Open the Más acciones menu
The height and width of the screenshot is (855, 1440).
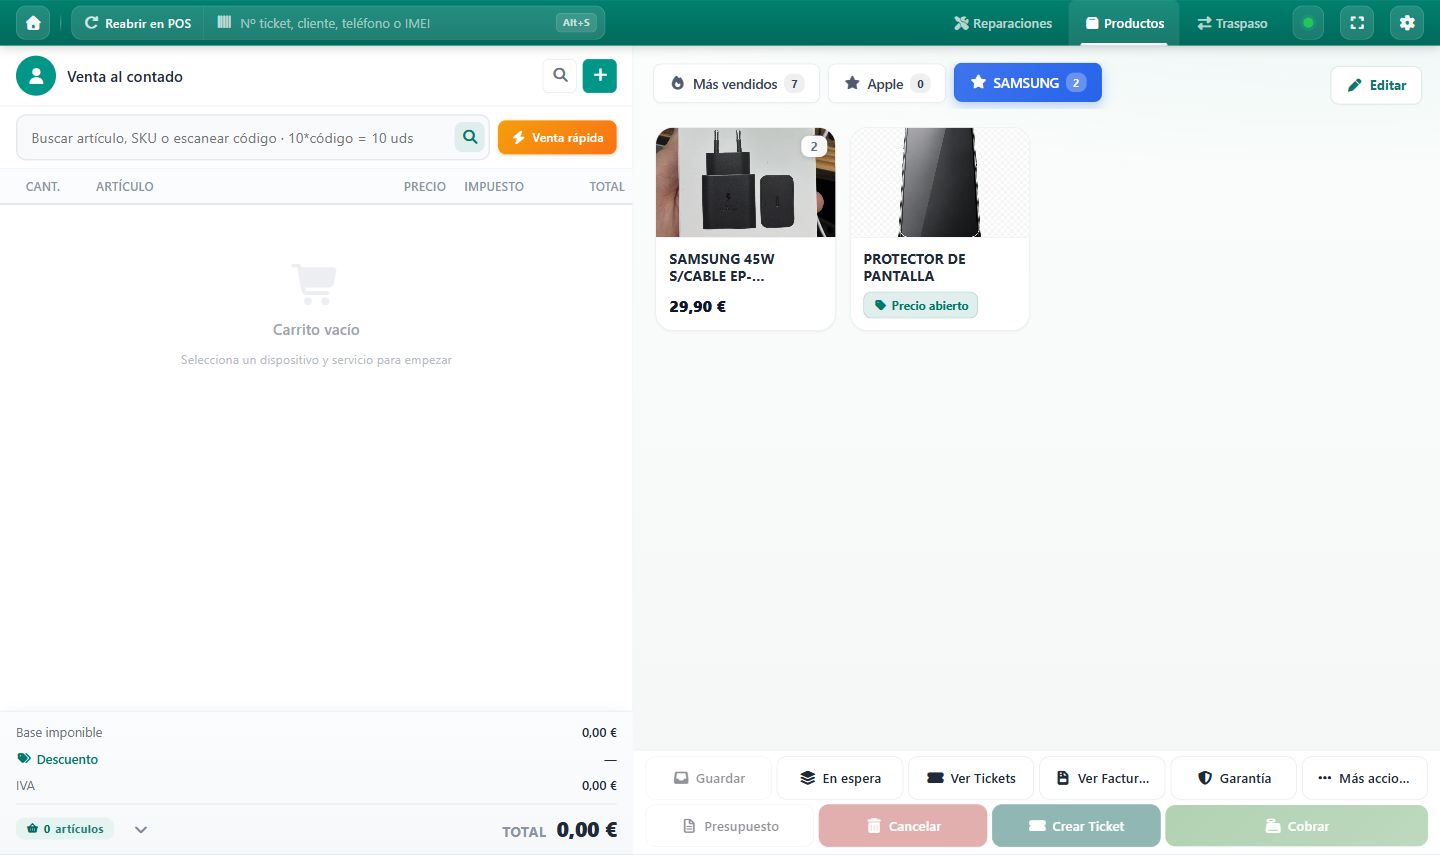1364,778
